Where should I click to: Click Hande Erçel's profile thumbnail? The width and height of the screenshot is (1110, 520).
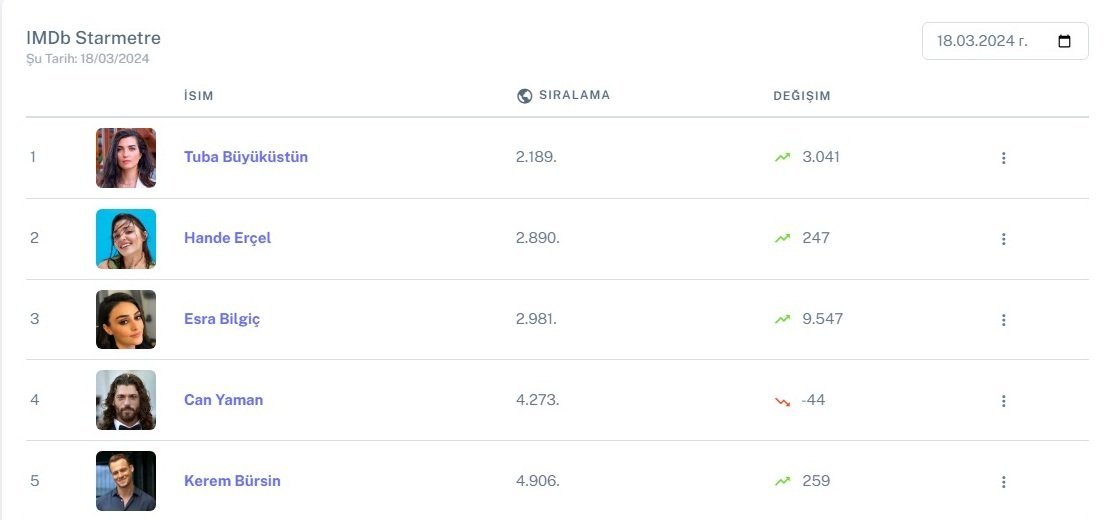[x=126, y=239]
